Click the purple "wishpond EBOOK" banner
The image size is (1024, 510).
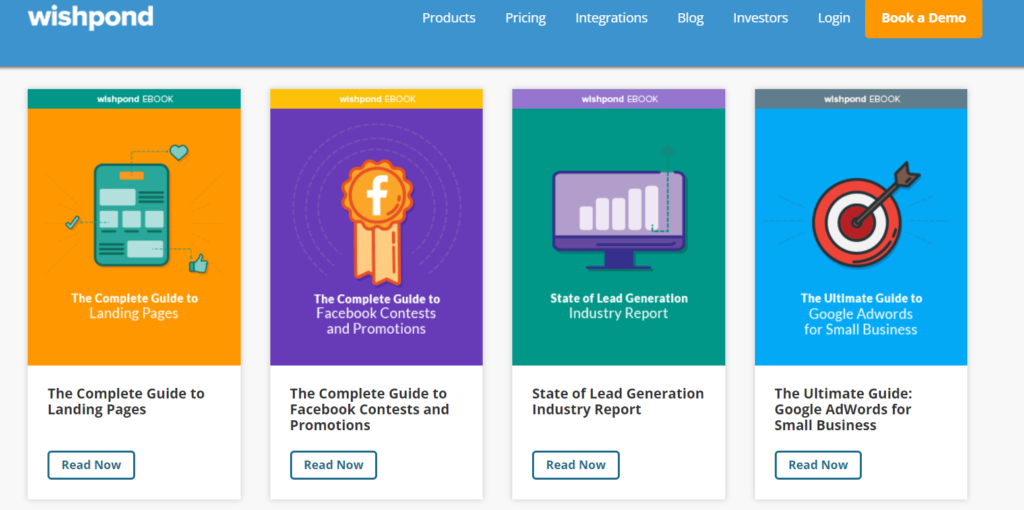(x=618, y=99)
